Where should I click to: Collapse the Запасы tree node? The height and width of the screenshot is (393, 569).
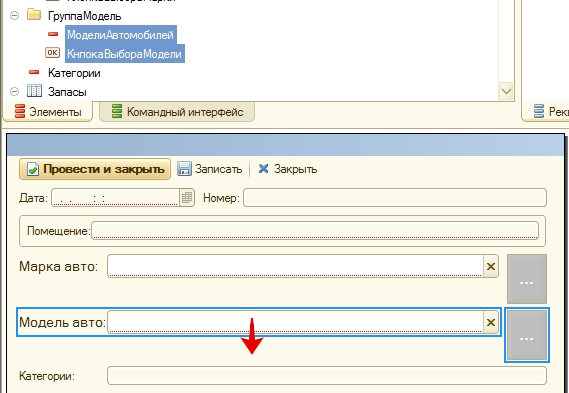click(x=15, y=91)
